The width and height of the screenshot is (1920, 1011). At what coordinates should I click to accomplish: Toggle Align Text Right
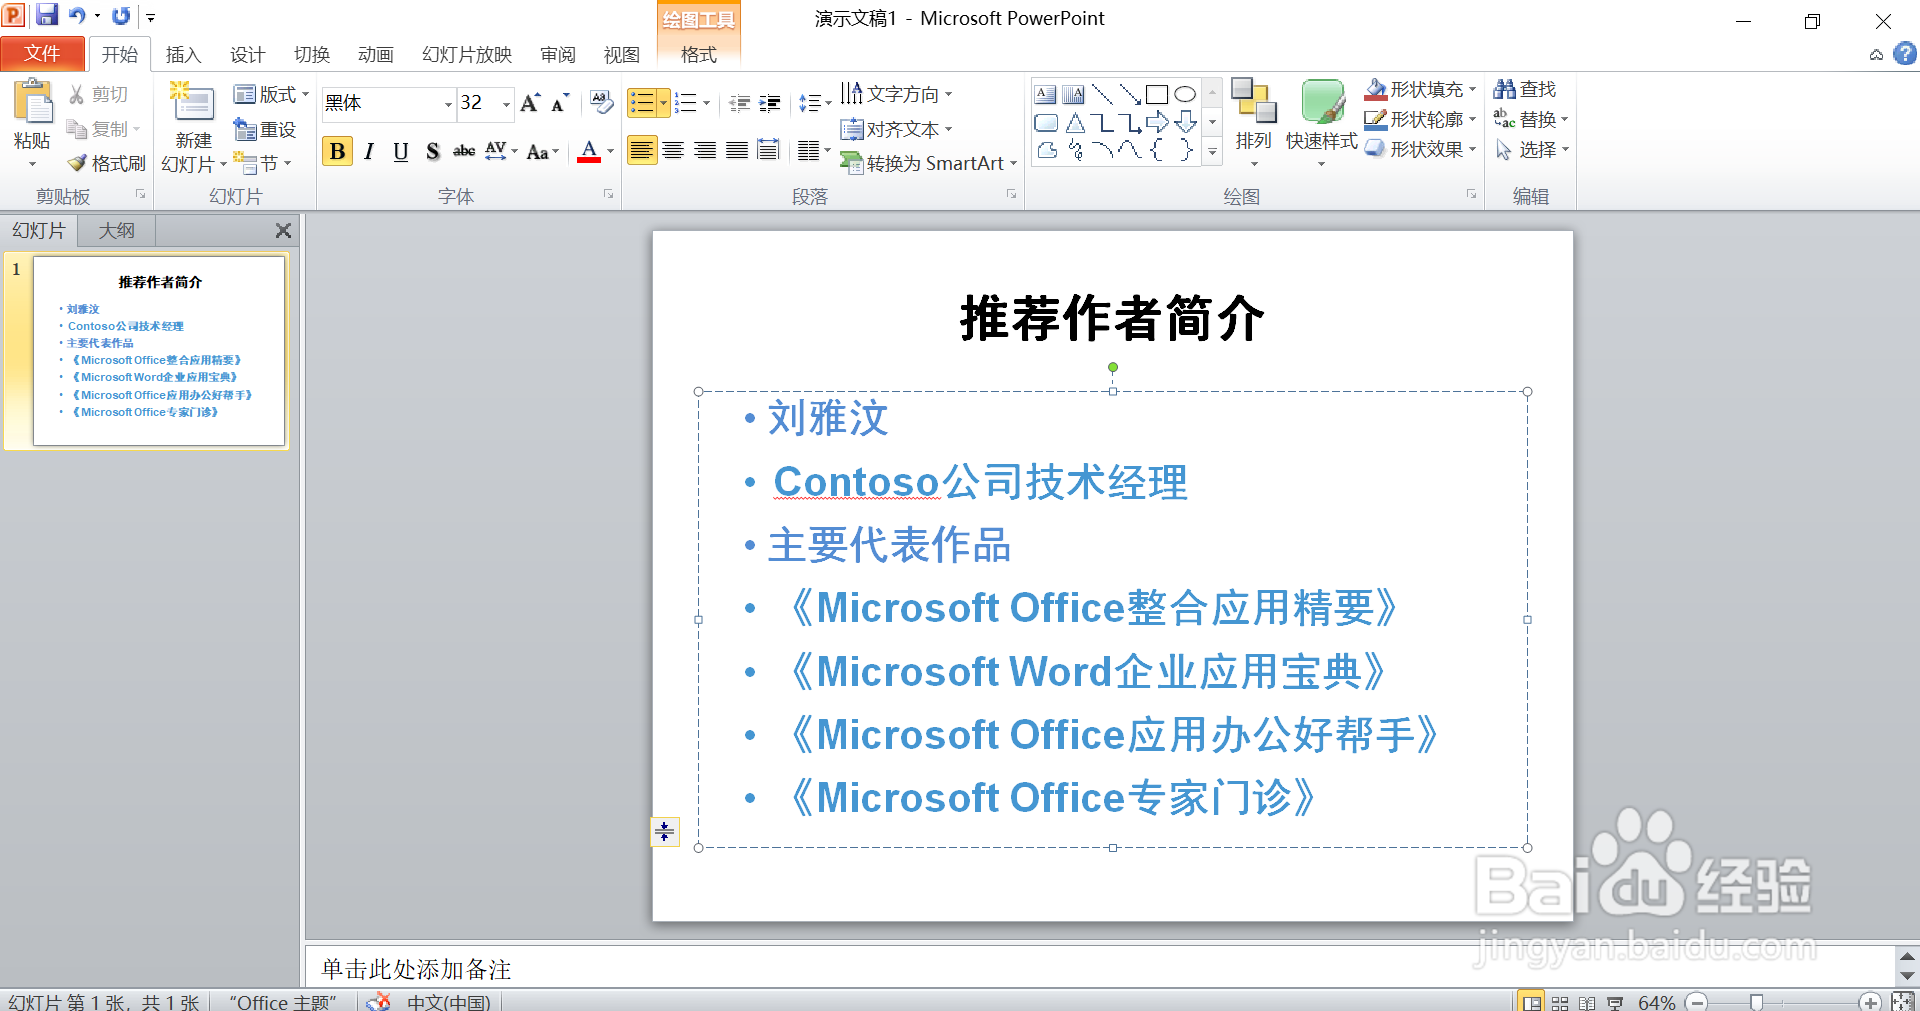[705, 150]
